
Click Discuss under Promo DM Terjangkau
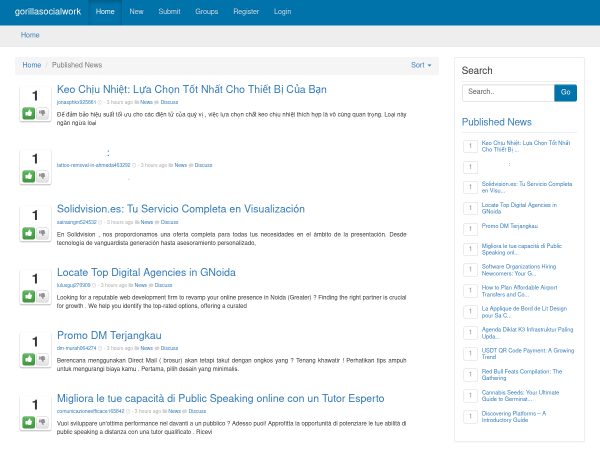click(169, 348)
